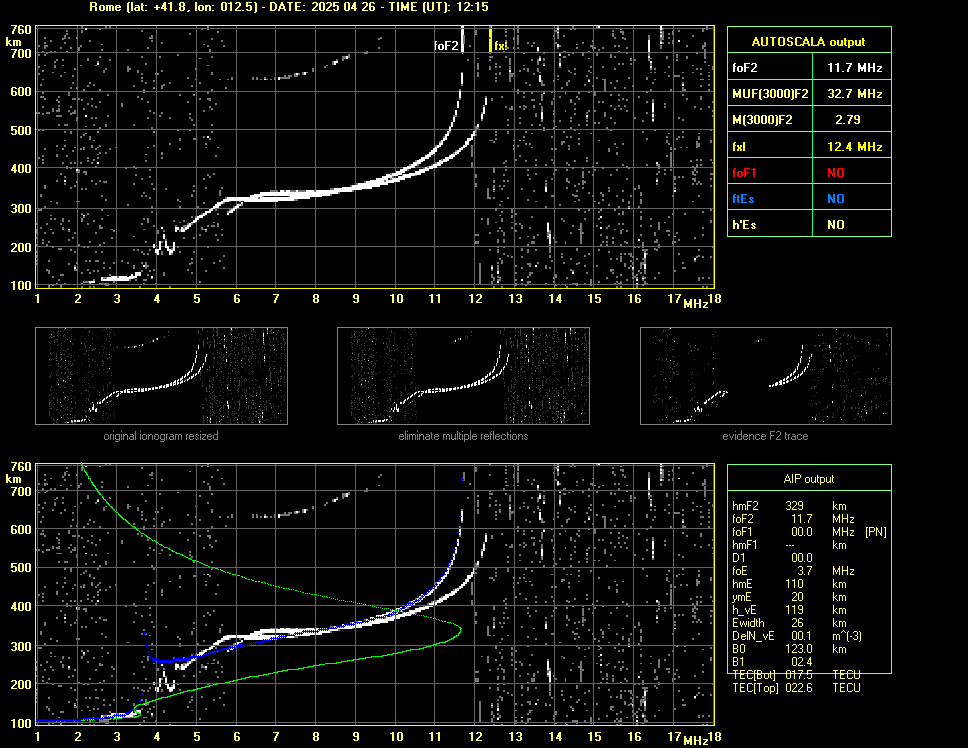Select the hmE value '110'
Viewport: 968px width, 748px height.
click(795, 584)
